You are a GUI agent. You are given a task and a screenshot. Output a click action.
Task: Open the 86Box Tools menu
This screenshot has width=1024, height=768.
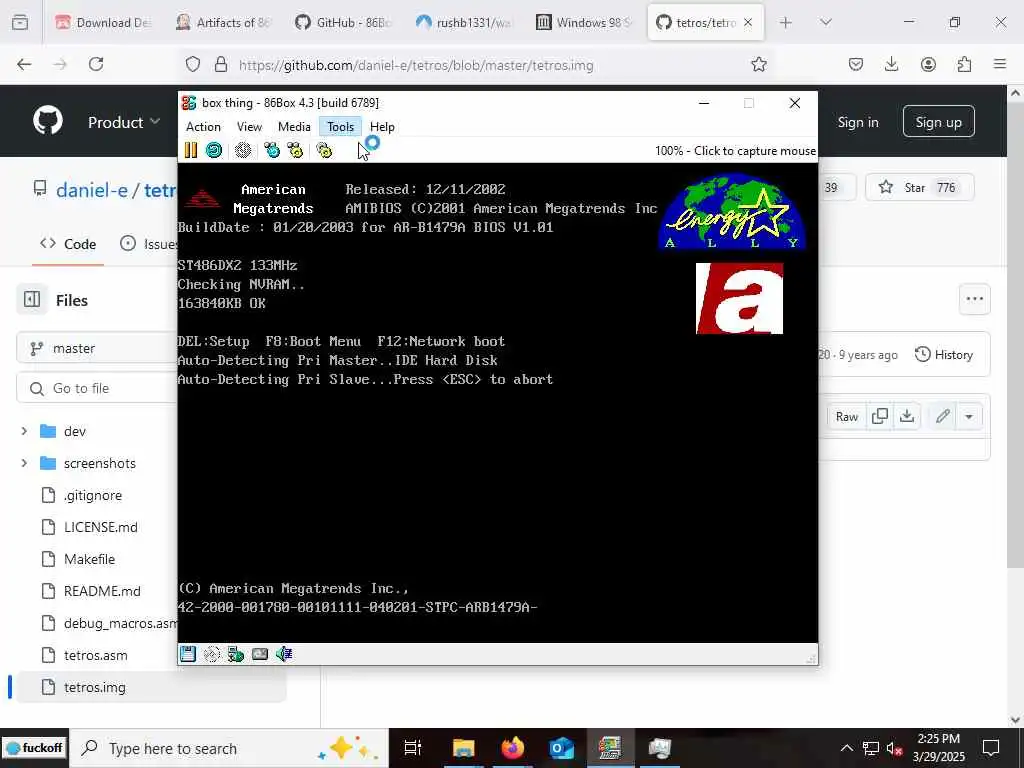click(340, 127)
